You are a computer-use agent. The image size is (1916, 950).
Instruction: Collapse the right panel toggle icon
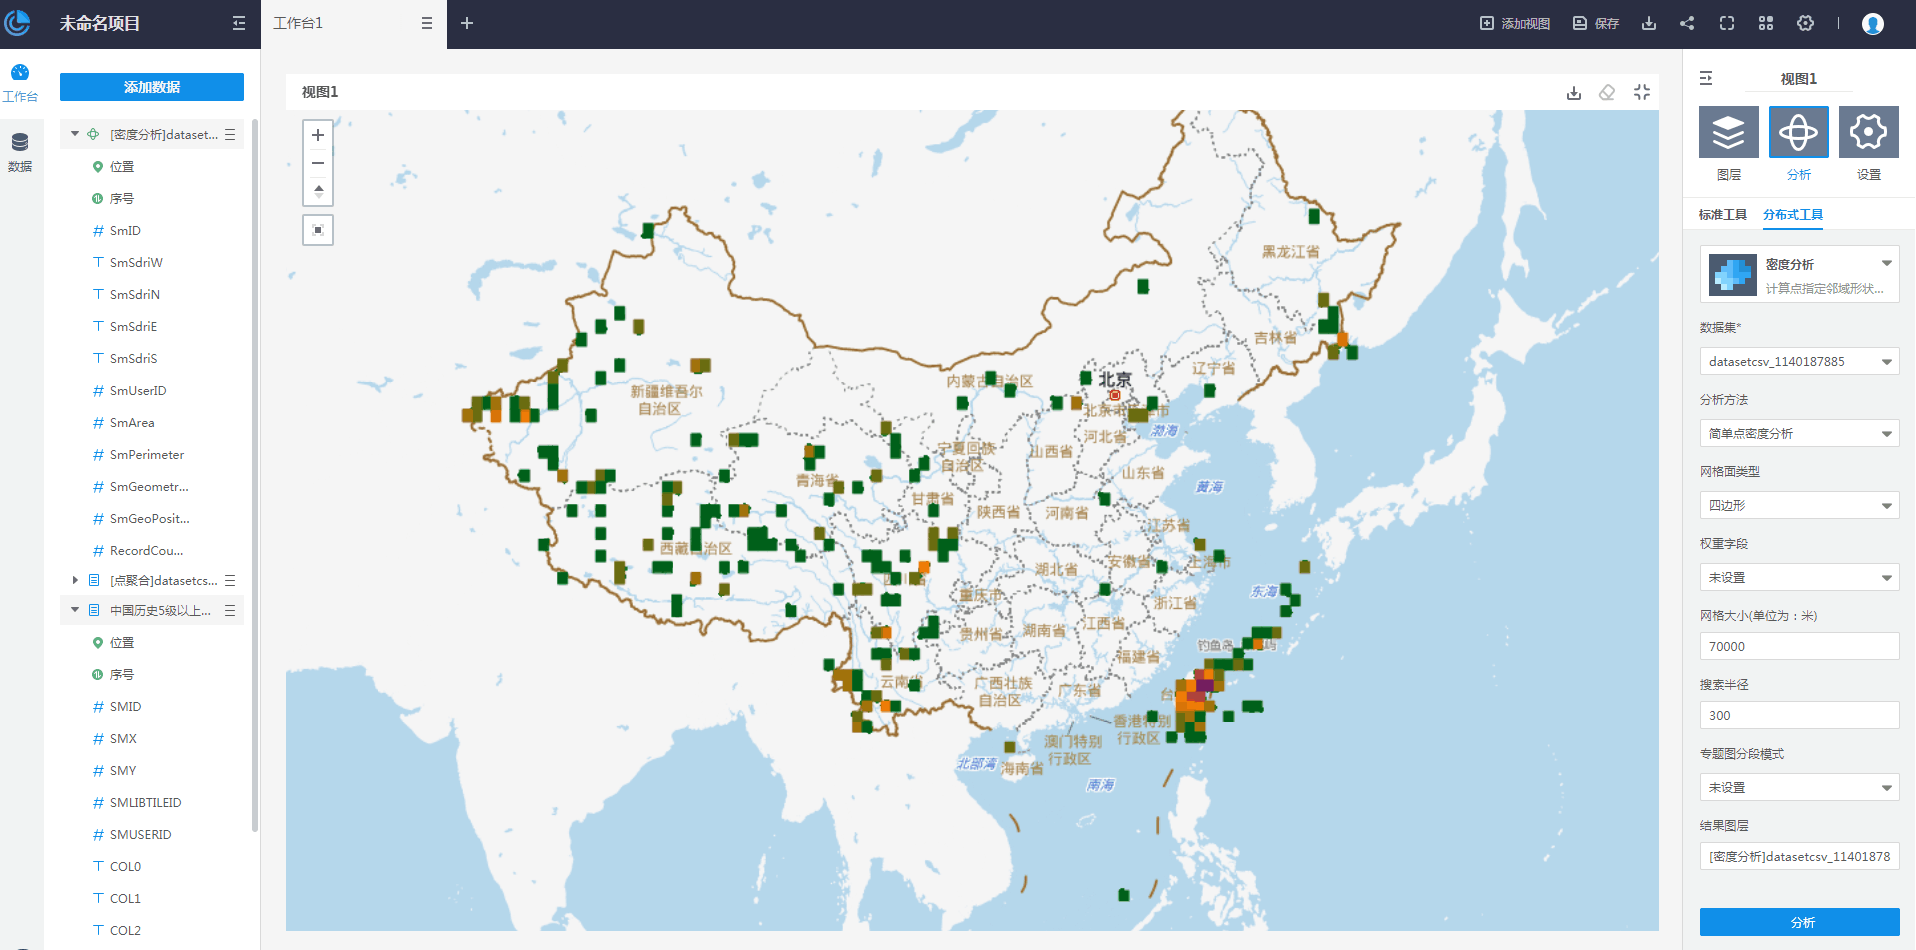point(1706,78)
